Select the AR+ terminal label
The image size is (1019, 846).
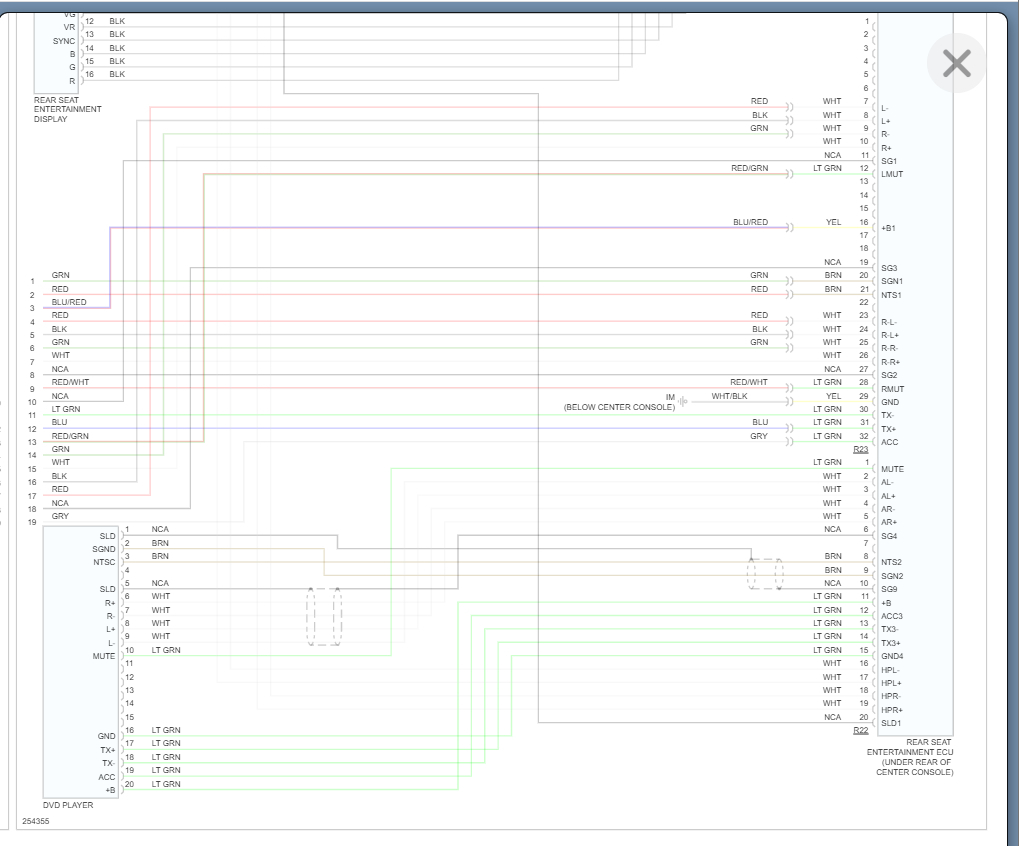pyautogui.click(x=889, y=522)
